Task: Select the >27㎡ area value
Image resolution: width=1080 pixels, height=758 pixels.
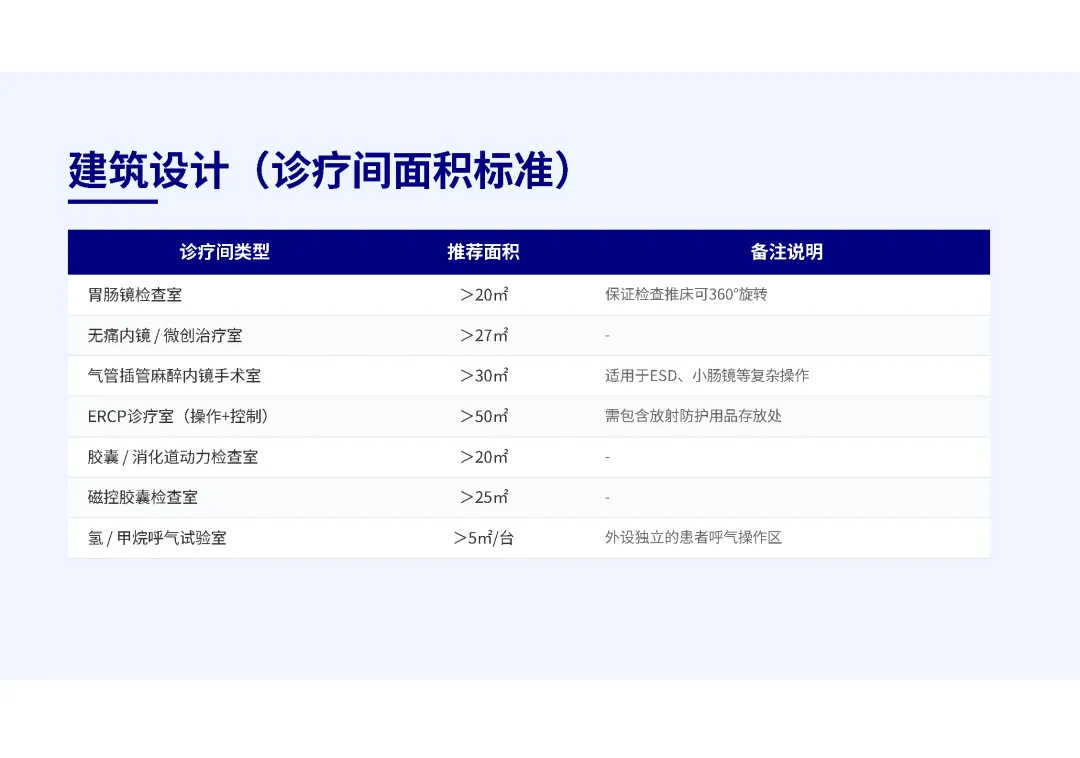Action: (x=484, y=335)
